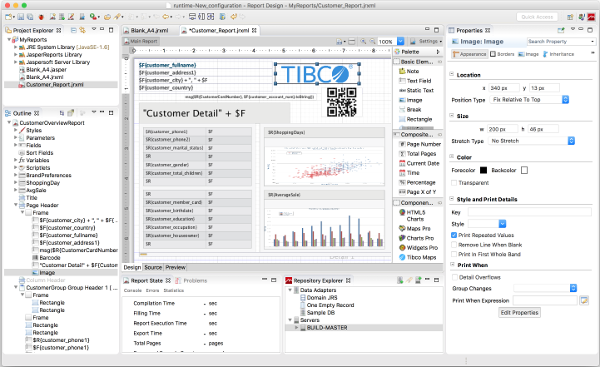The height and width of the screenshot is (367, 600).
Task: Click the Forecolor black swatch
Action: [483, 170]
